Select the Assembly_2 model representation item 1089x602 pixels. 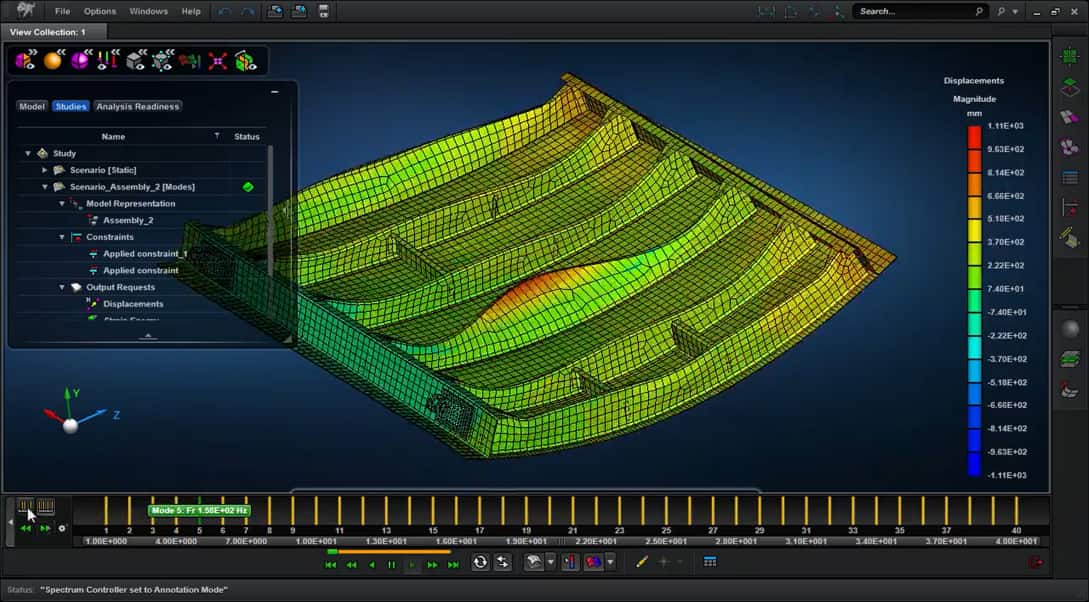127,220
